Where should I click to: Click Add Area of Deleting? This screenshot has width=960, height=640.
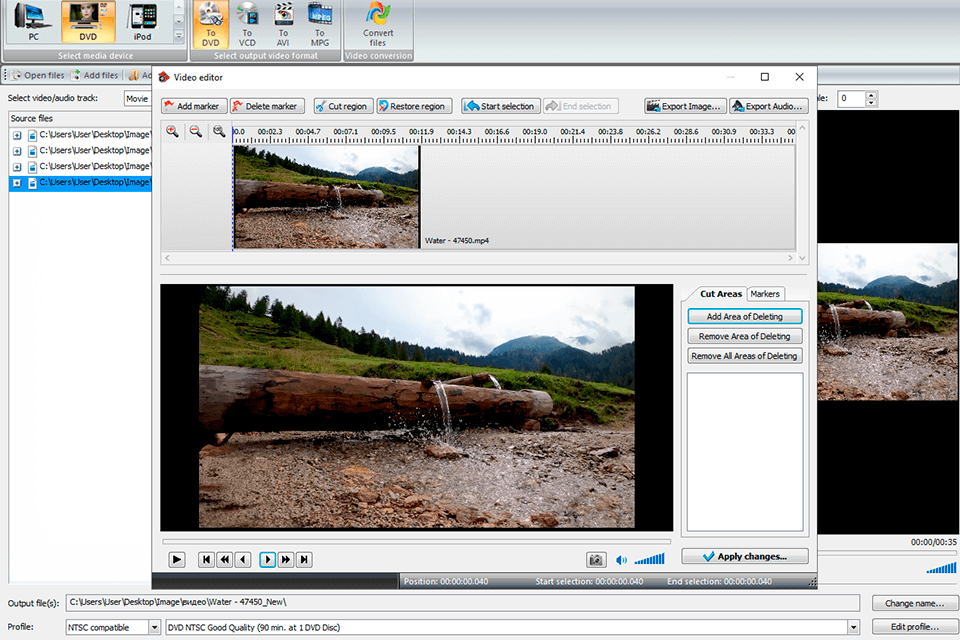pos(745,317)
